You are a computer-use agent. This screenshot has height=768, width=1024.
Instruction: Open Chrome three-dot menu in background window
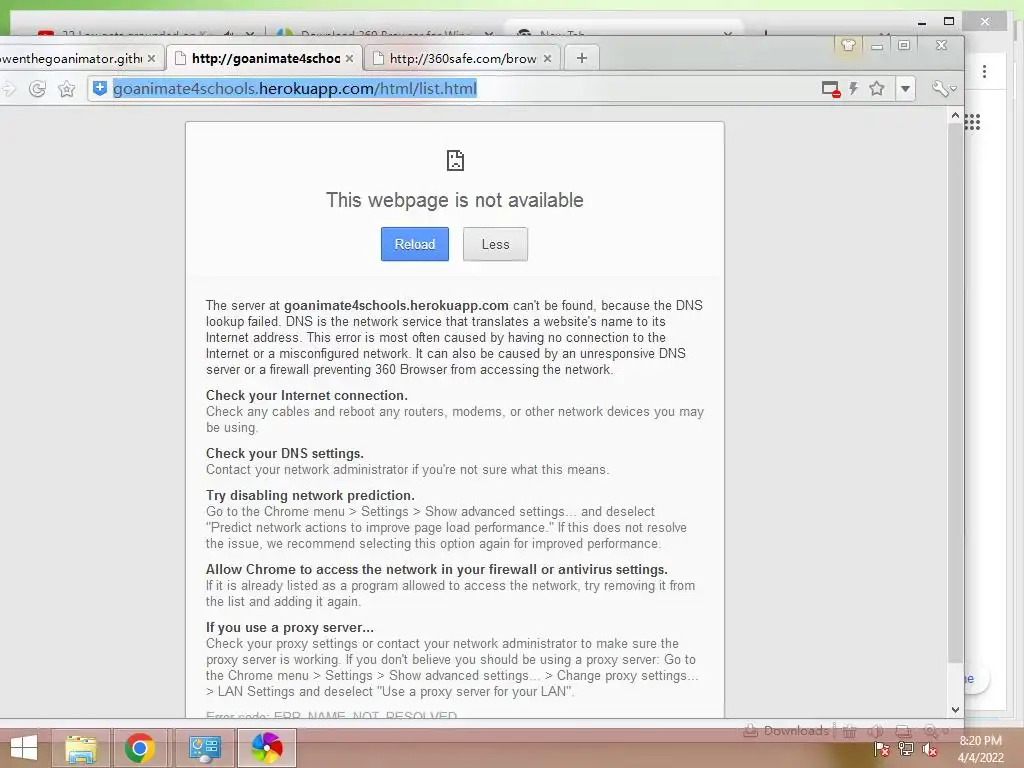[984, 71]
